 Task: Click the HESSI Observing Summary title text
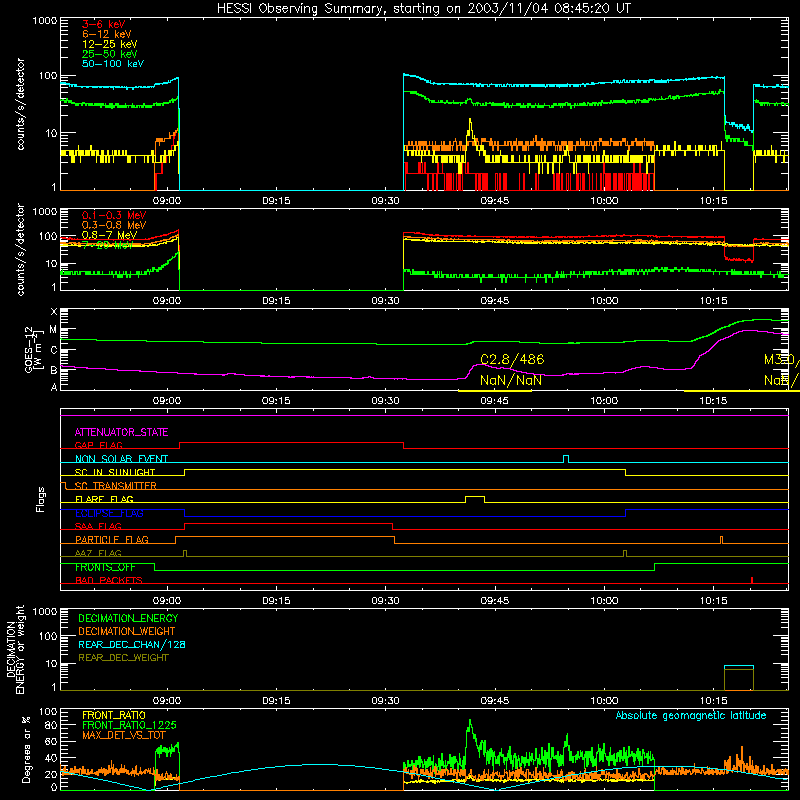click(423, 9)
